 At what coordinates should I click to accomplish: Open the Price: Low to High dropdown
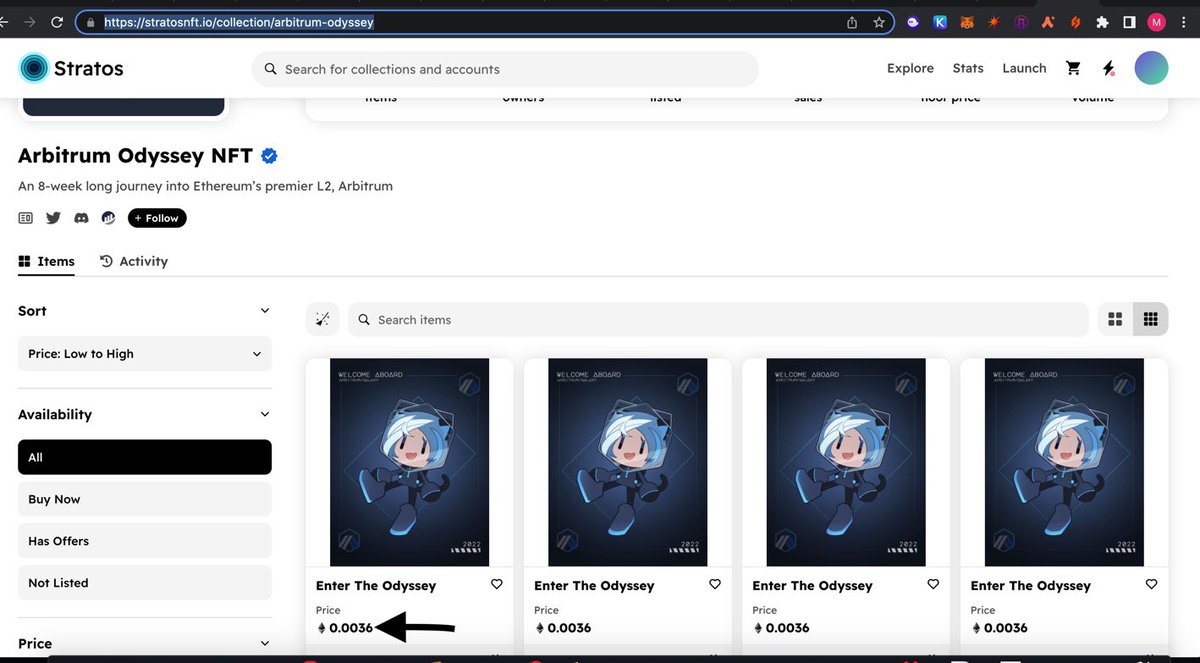pyautogui.click(x=145, y=353)
